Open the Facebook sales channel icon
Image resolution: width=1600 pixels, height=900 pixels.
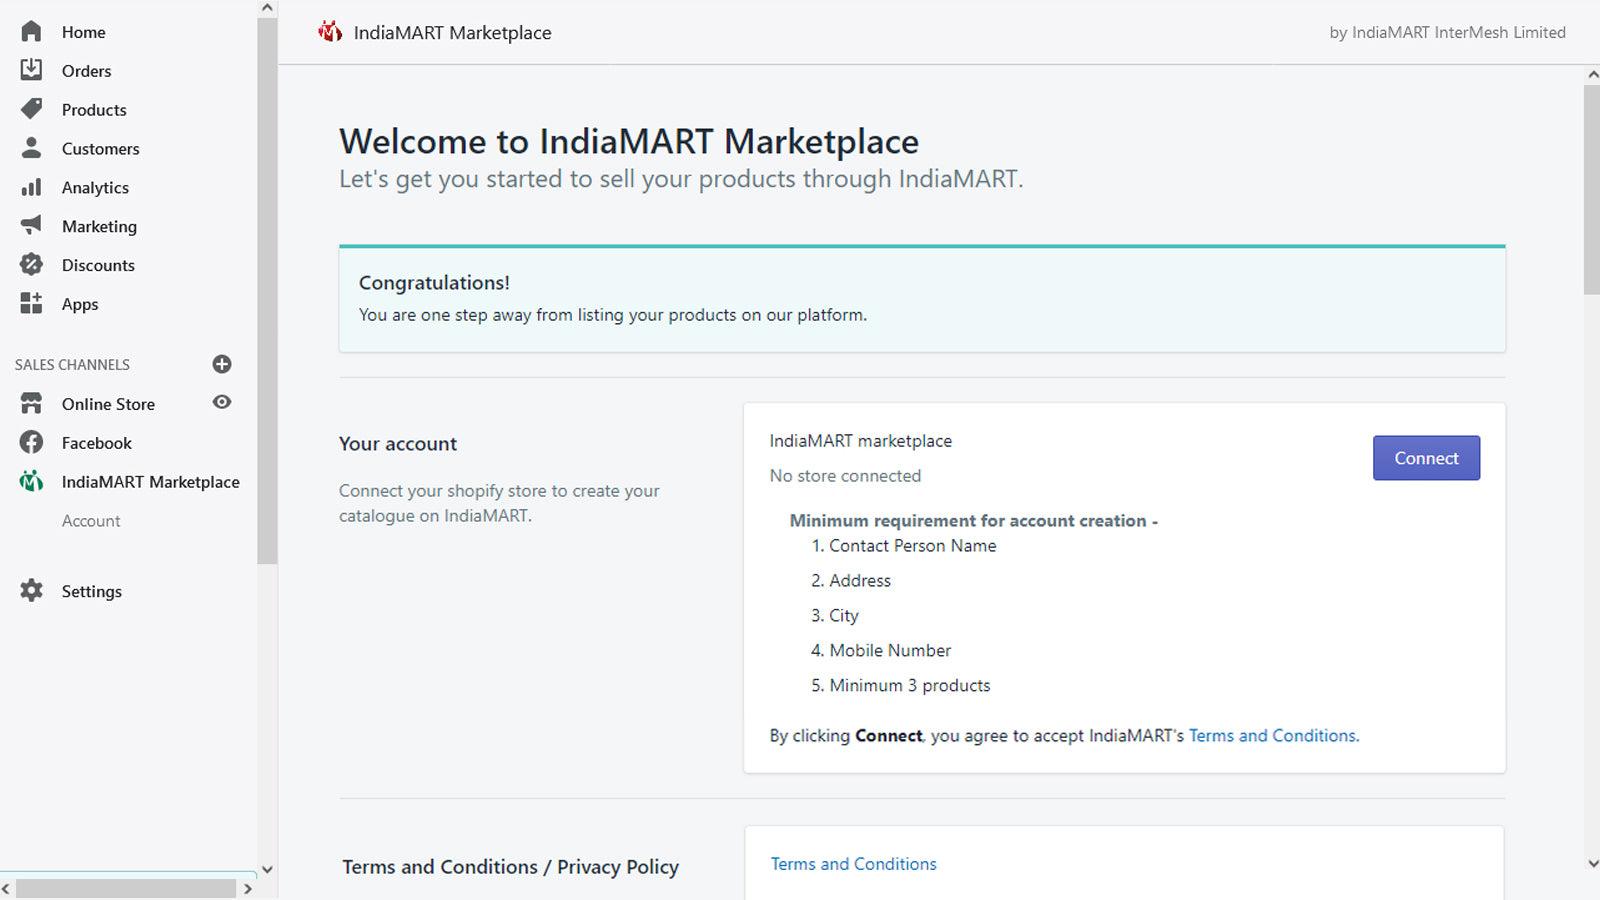[31, 442]
